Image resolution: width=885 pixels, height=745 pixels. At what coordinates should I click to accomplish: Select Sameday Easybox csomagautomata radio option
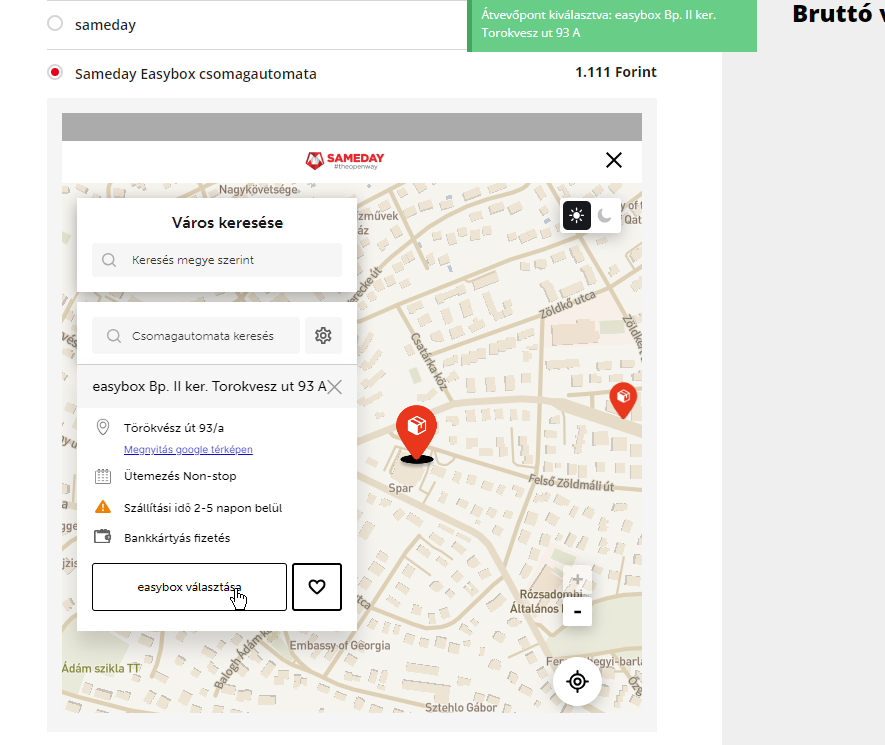(55, 73)
